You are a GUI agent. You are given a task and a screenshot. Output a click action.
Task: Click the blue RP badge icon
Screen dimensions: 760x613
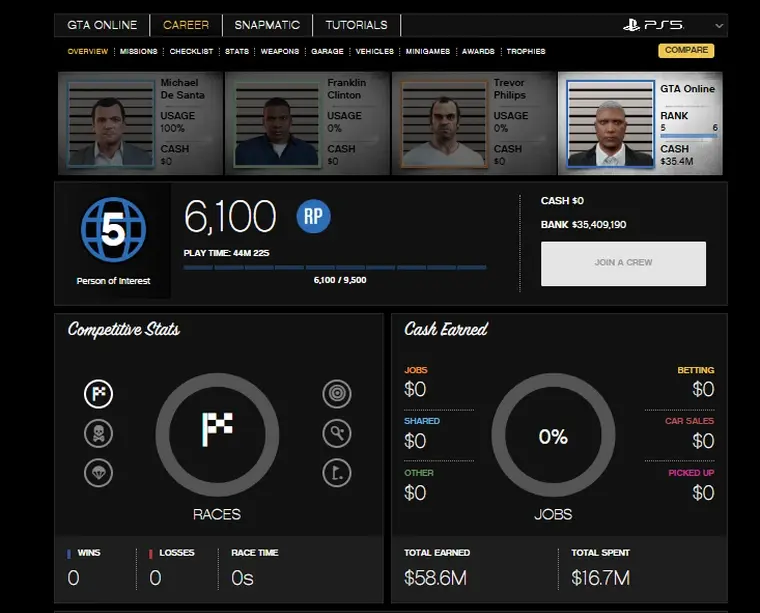coord(313,216)
